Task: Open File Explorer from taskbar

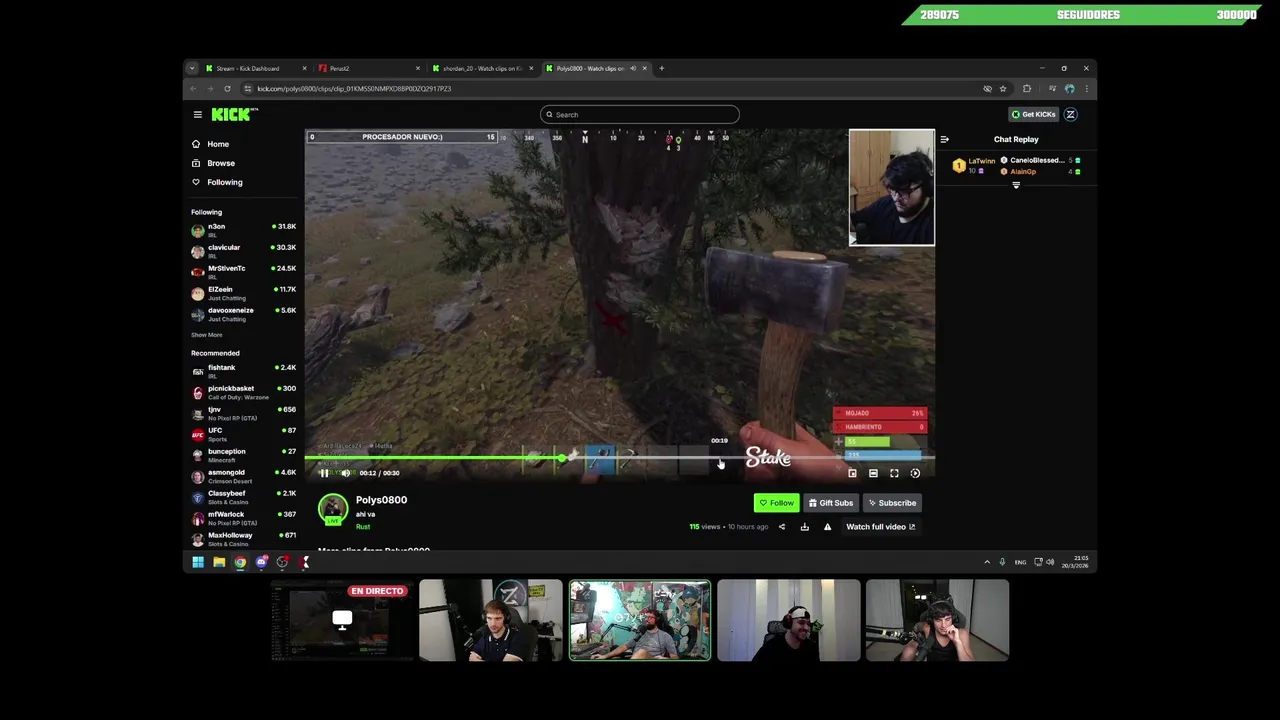Action: pyautogui.click(x=219, y=562)
